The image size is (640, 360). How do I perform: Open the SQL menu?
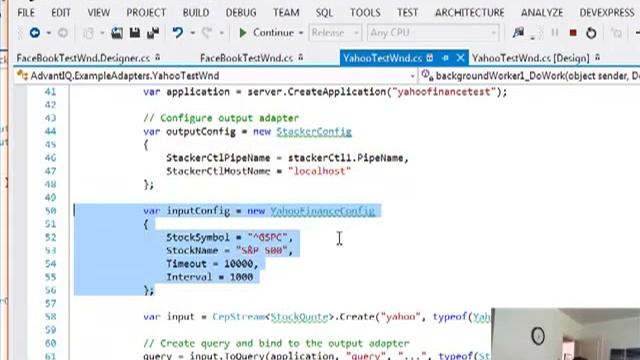pos(324,13)
